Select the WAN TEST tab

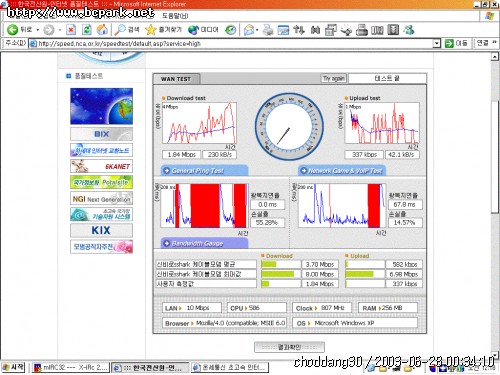[176, 79]
